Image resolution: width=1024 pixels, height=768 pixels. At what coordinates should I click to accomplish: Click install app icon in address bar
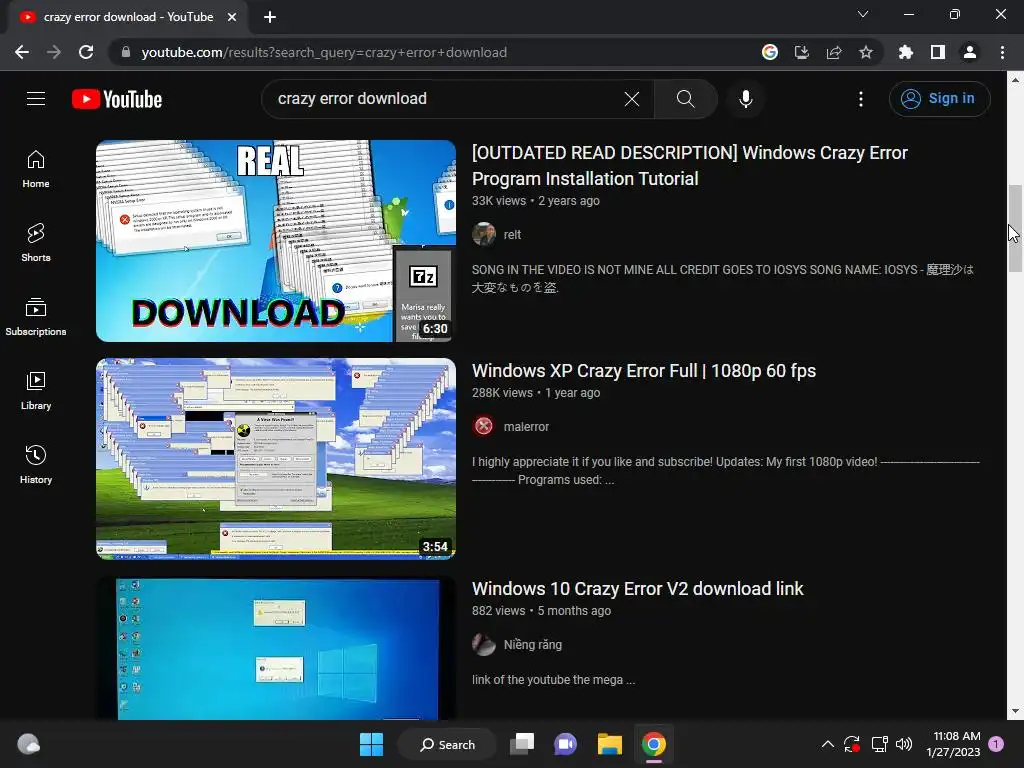tap(802, 52)
